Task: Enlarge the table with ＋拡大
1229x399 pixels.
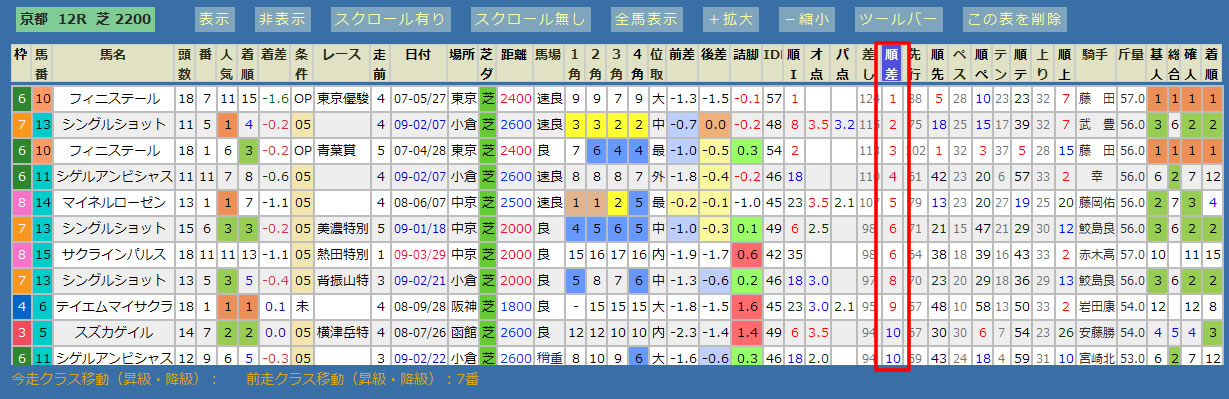Action: (731, 19)
